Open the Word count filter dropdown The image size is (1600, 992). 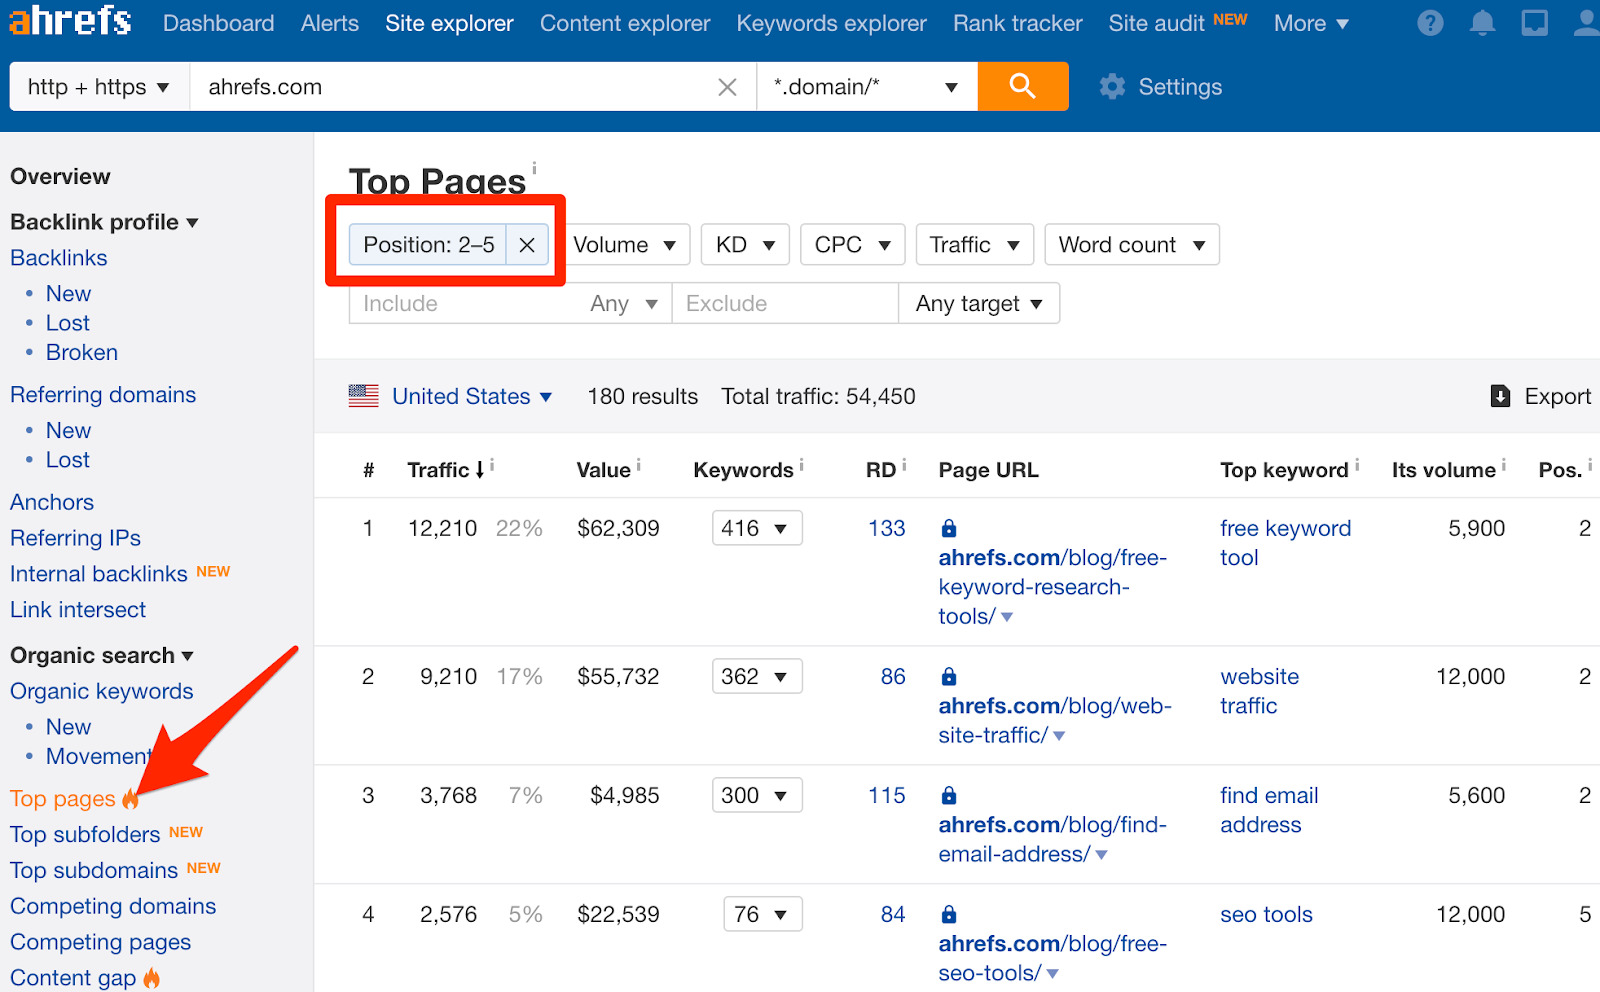(1131, 245)
